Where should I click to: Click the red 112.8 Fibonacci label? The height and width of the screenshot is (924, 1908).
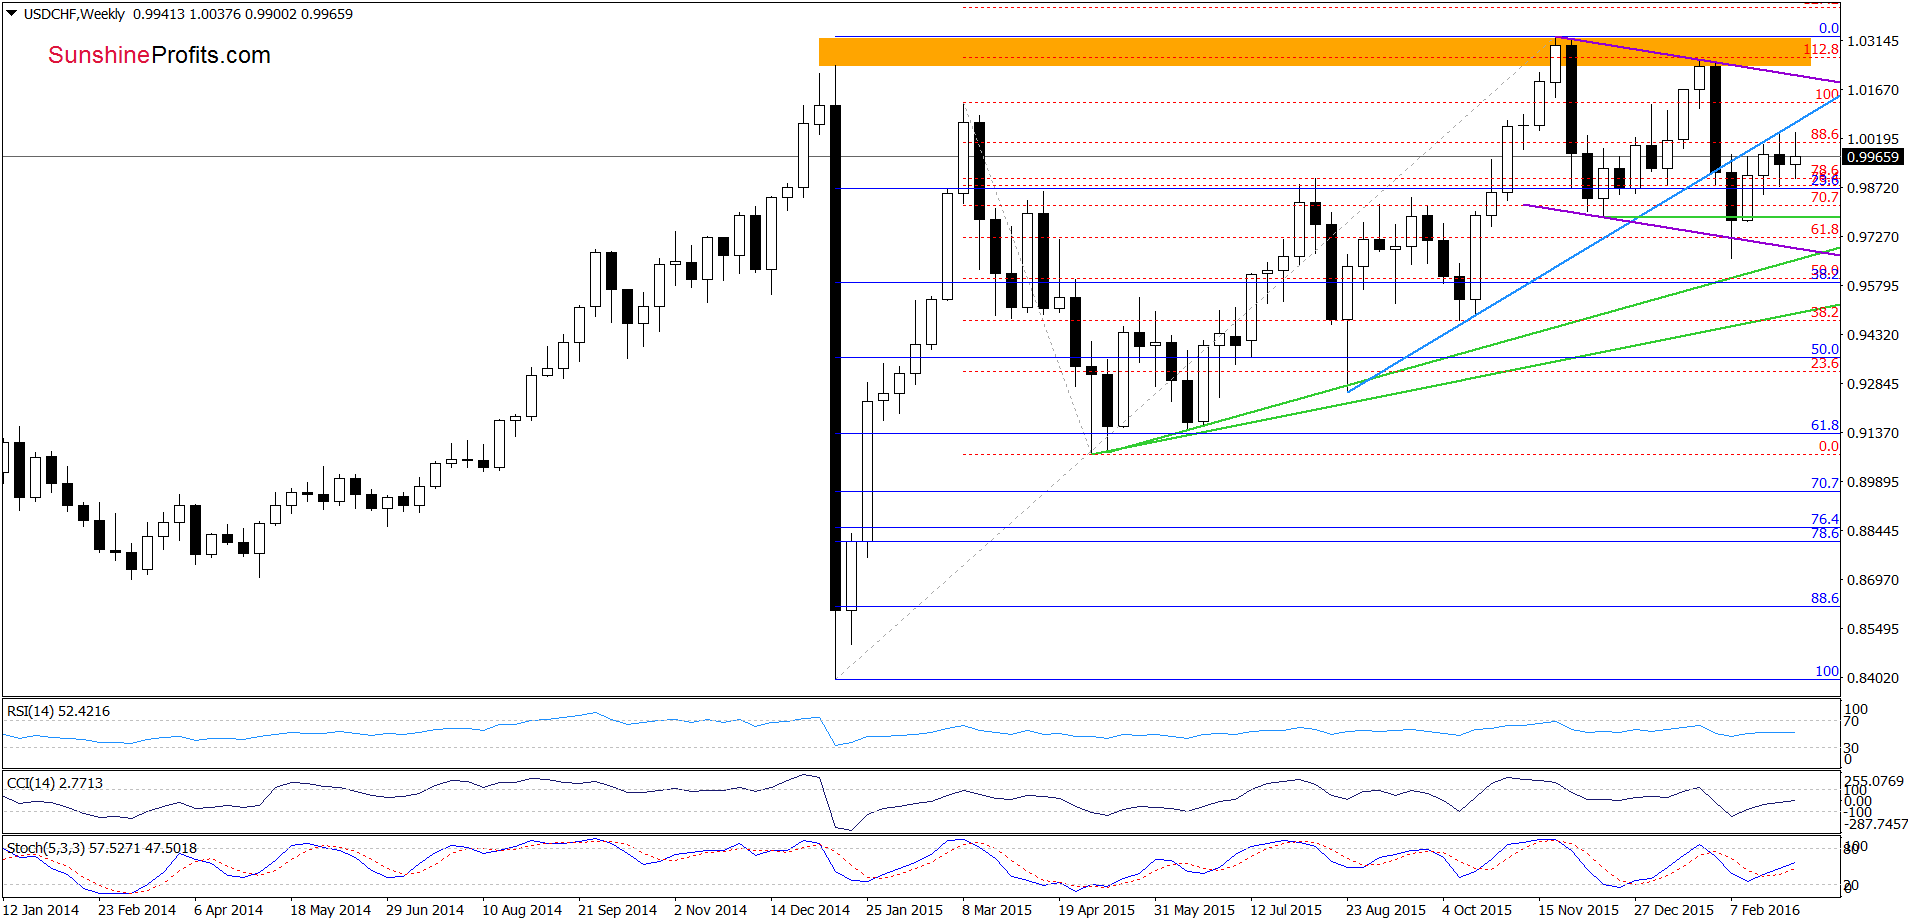(x=1821, y=49)
